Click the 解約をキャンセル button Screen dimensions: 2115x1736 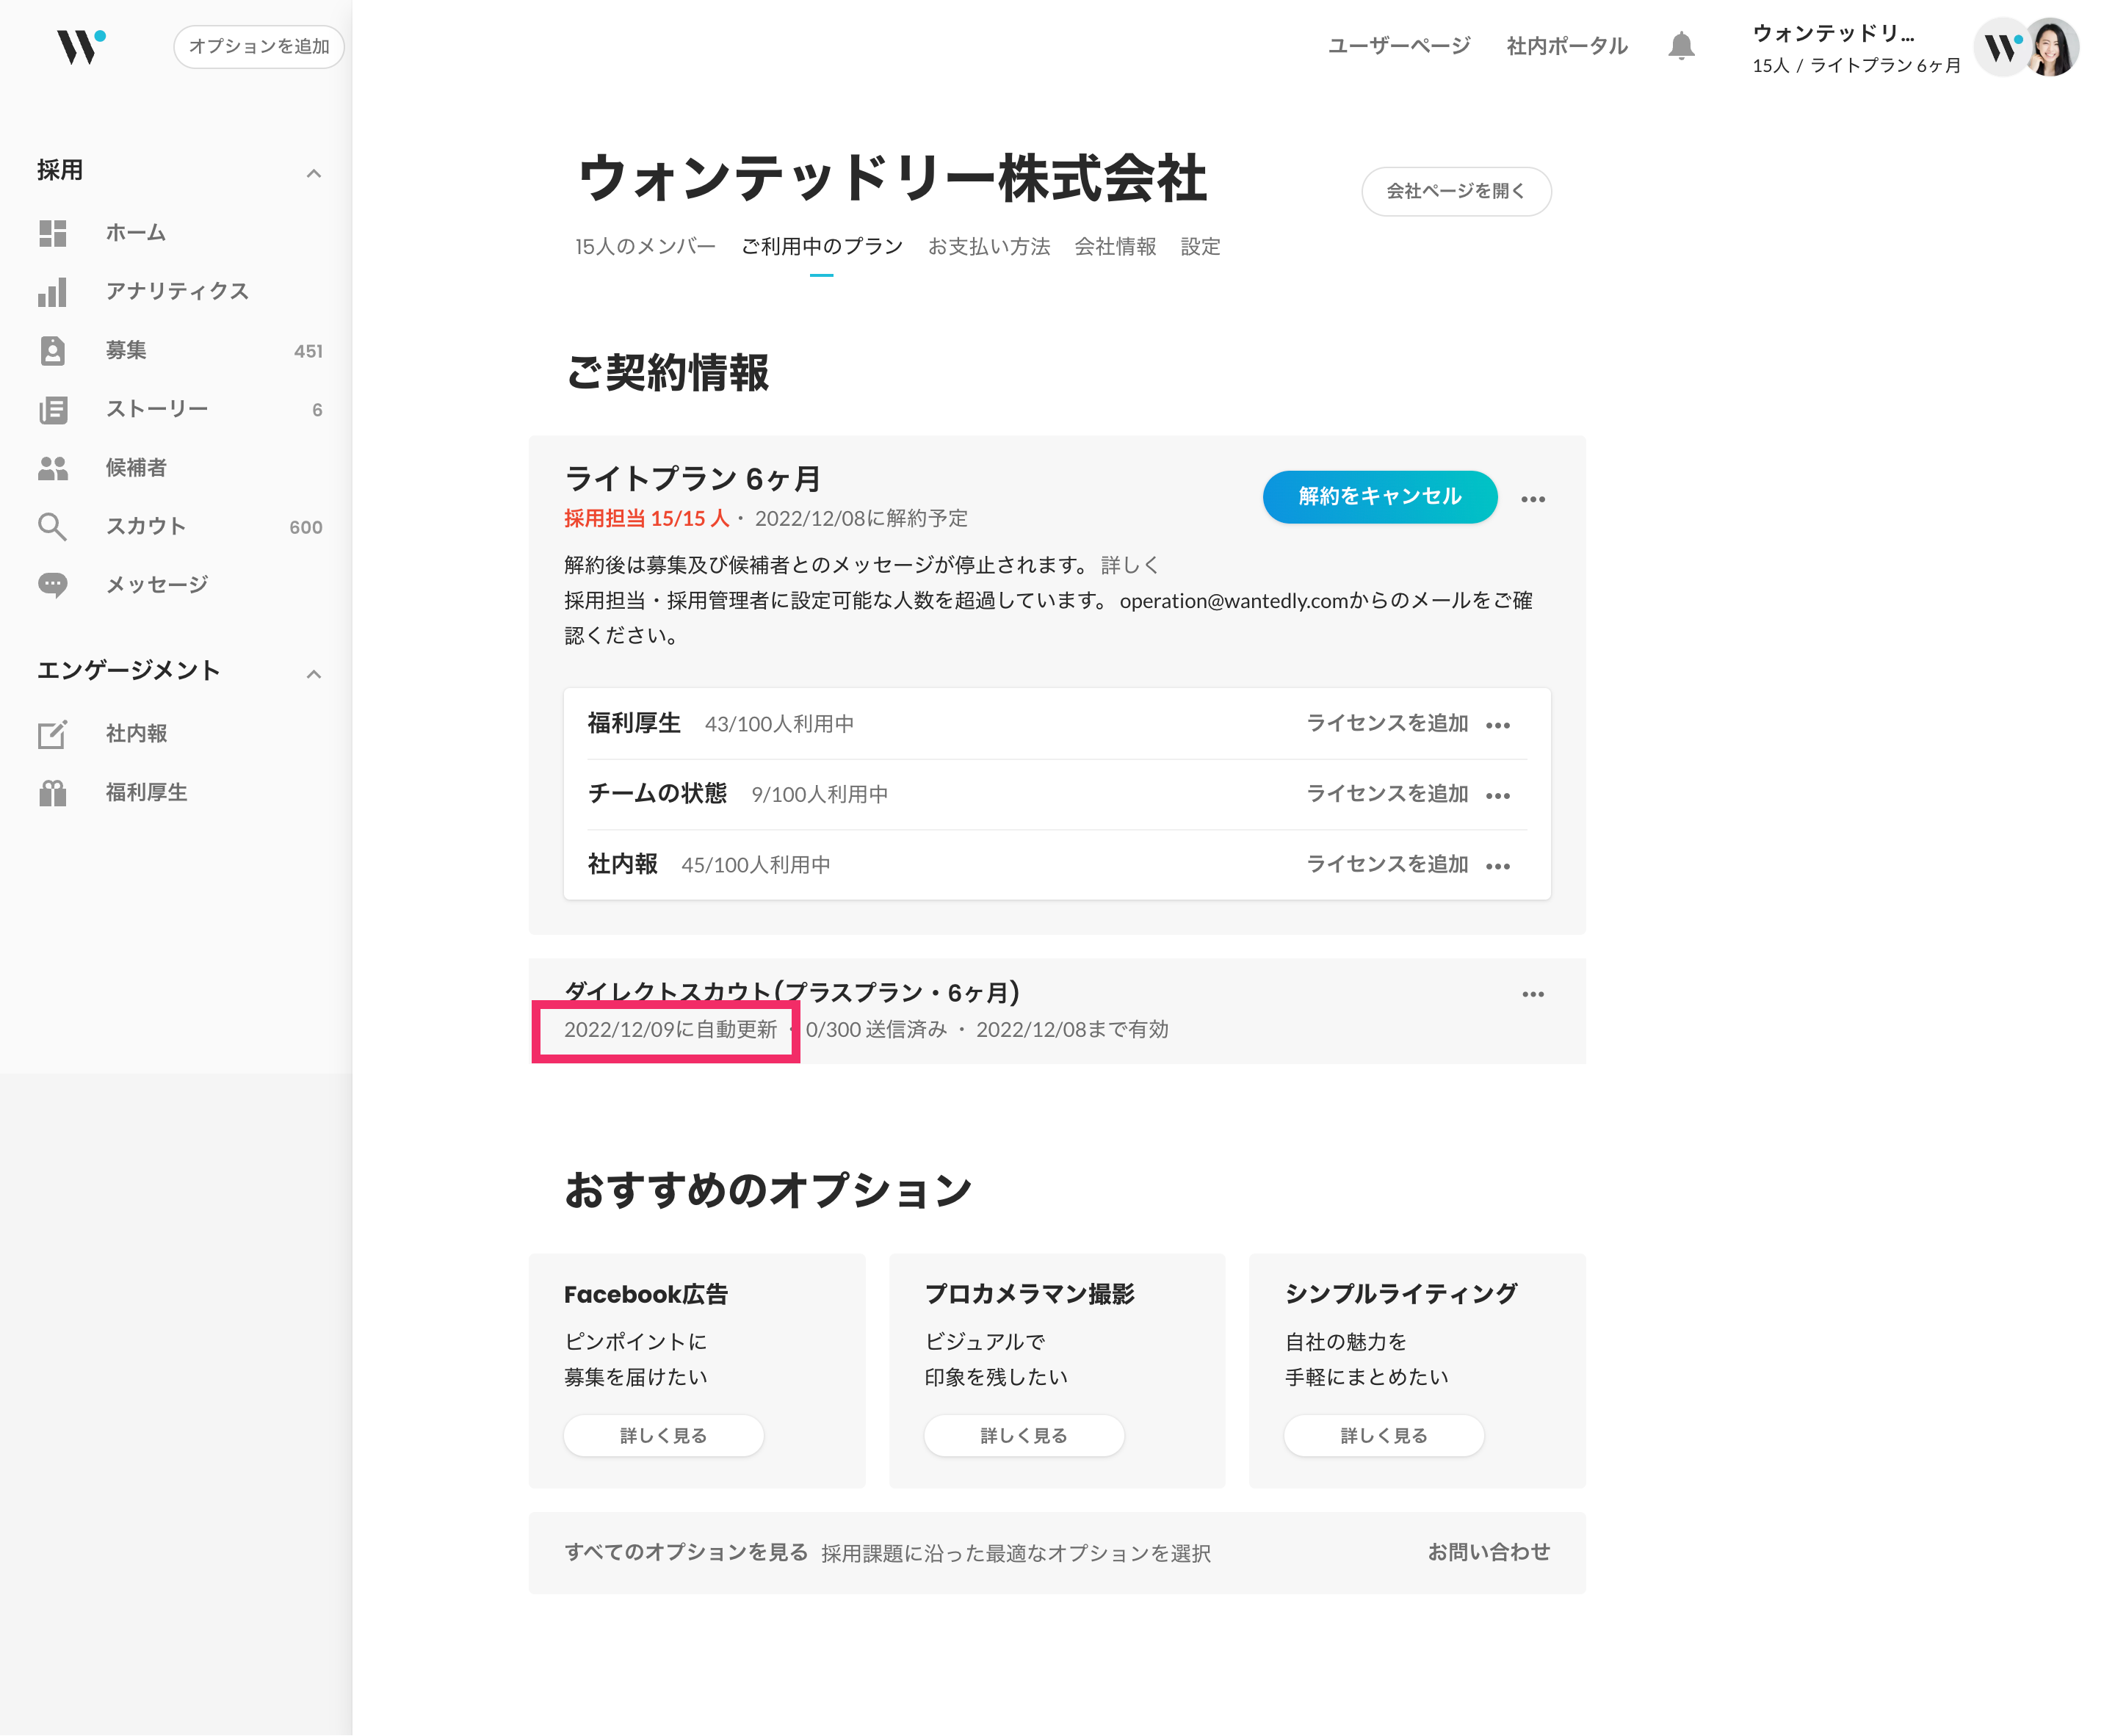point(1379,496)
